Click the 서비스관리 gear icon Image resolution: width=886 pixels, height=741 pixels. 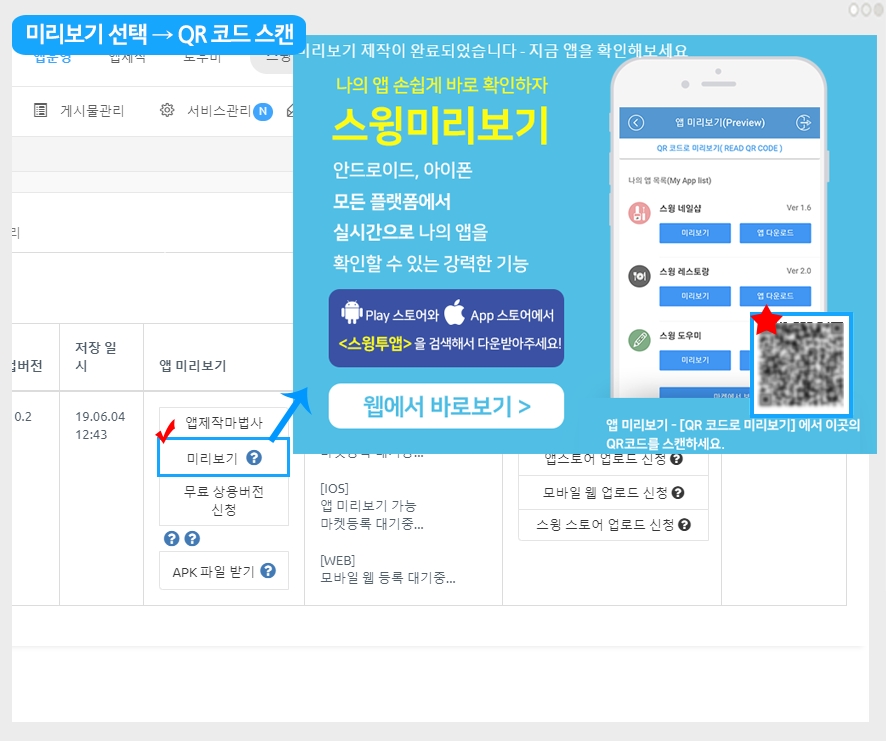point(167,110)
